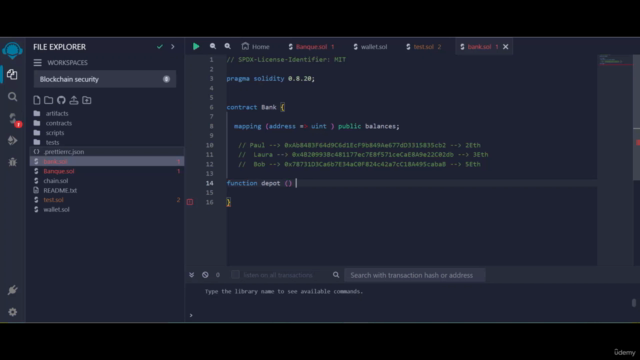
Task: Click the Paul address comment line
Action: [x=359, y=145]
